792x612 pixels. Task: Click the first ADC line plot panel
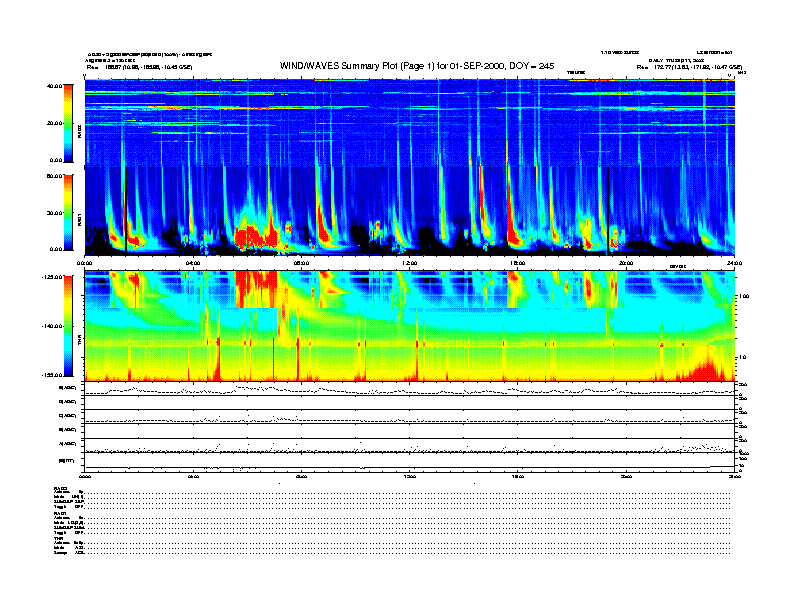(x=409, y=389)
